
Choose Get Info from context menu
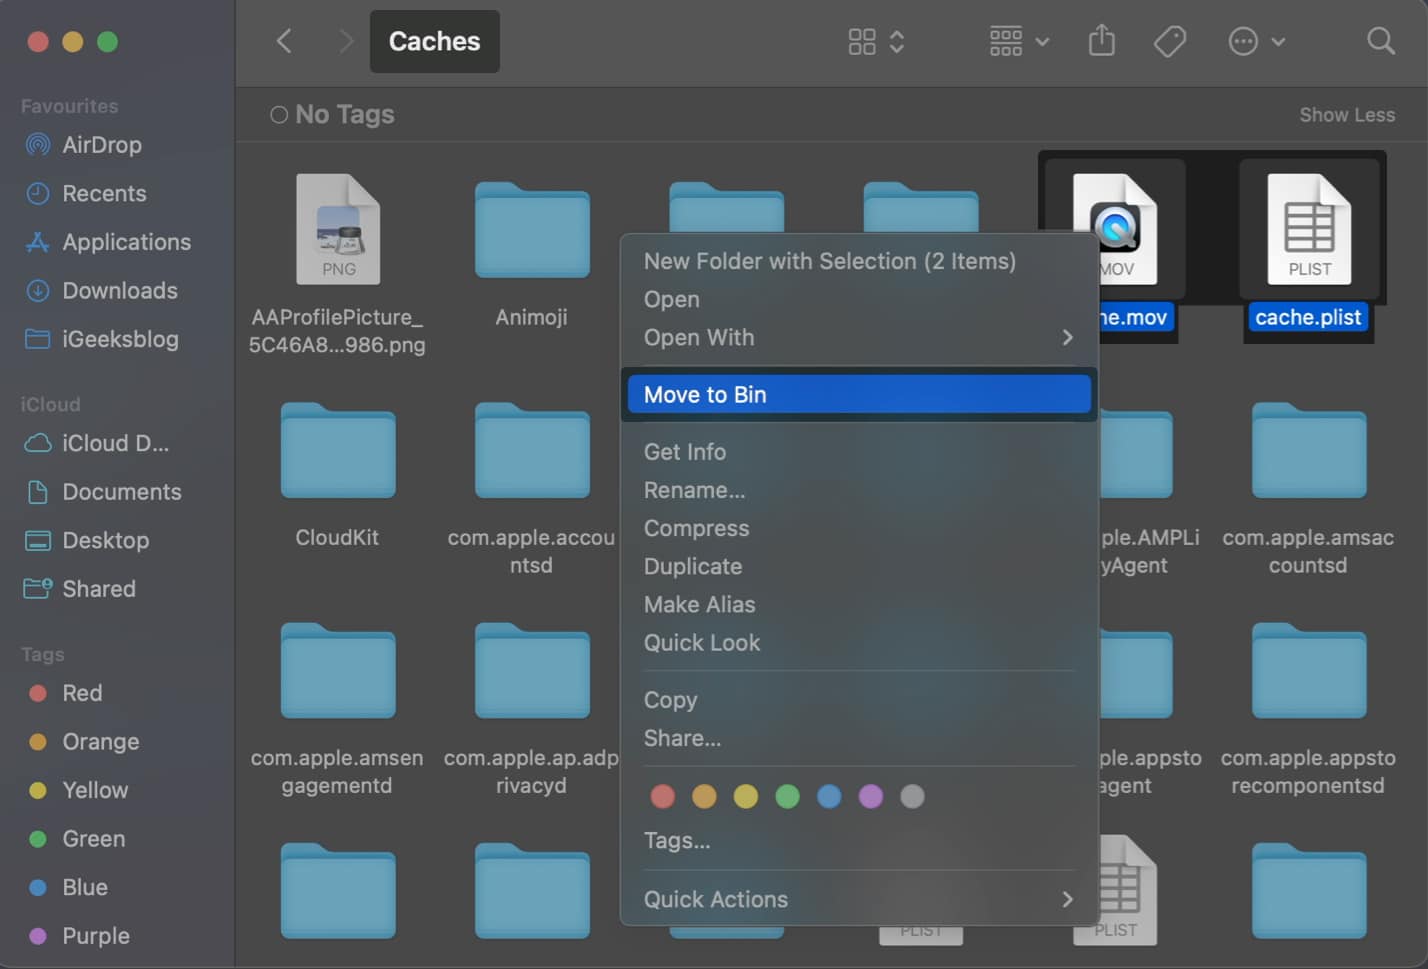pos(684,452)
